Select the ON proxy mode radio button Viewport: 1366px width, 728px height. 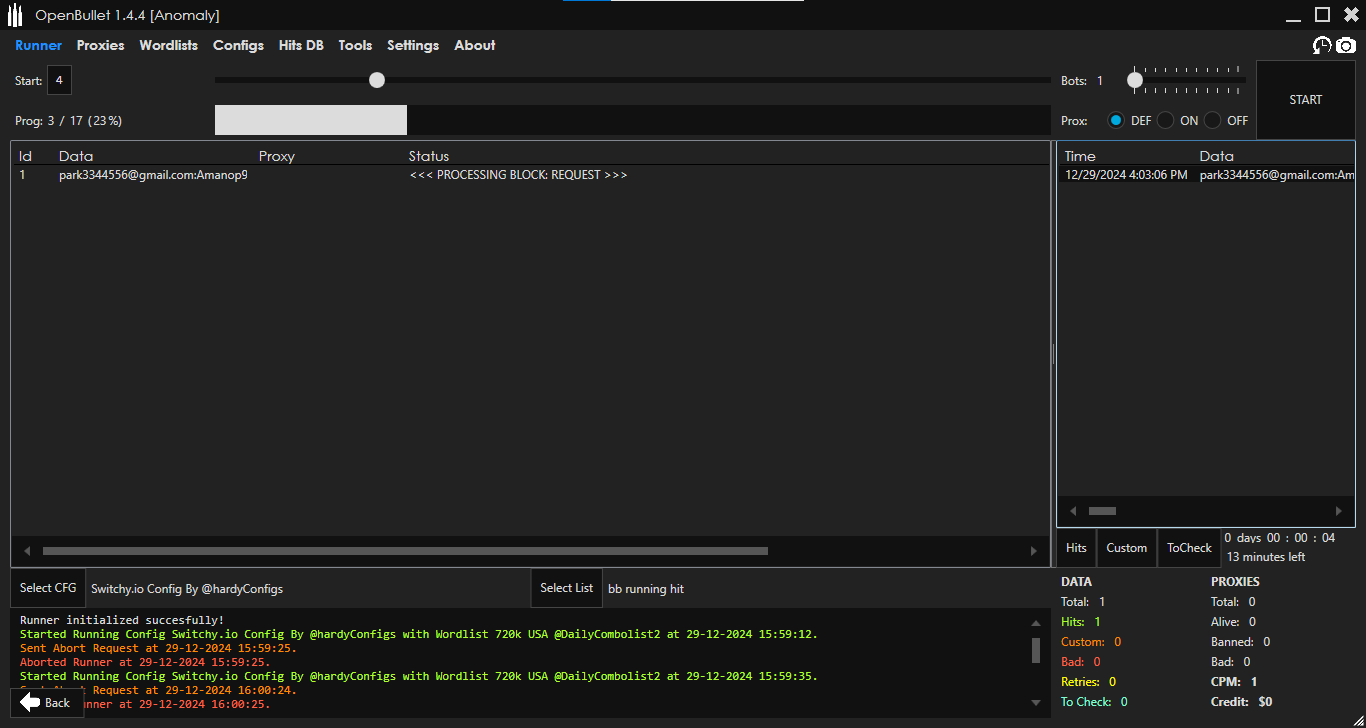[x=1166, y=120]
